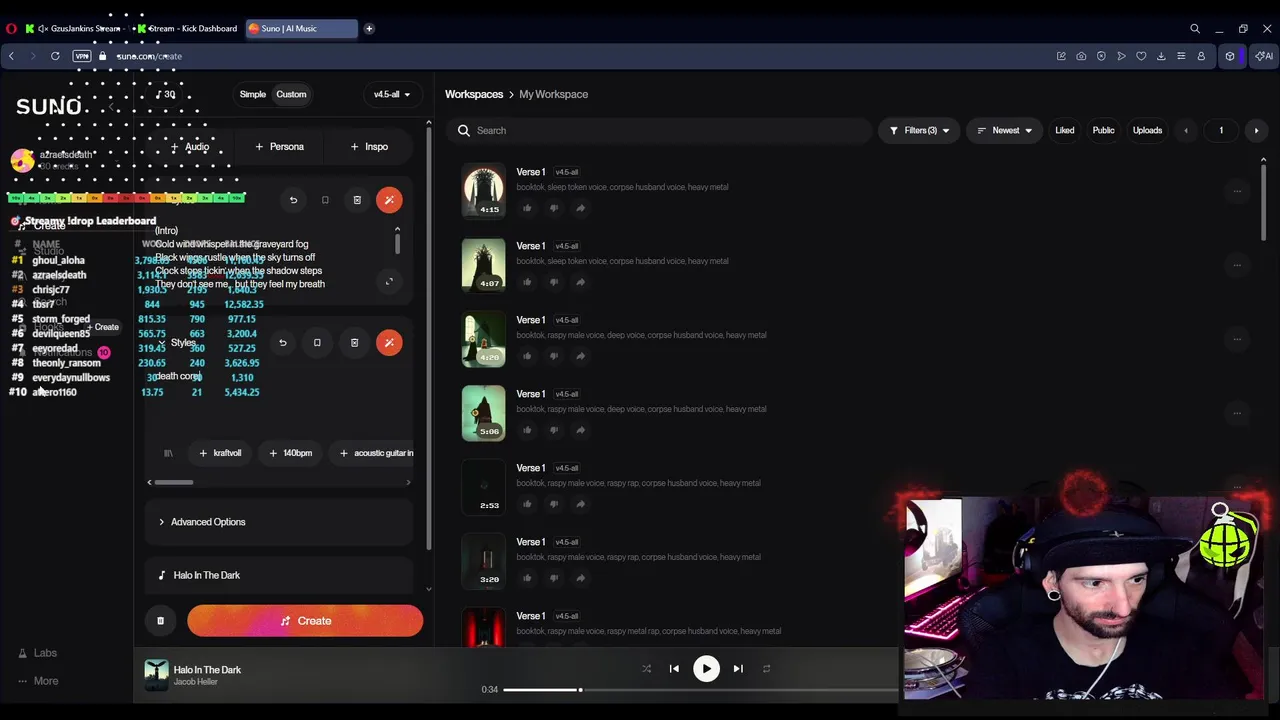This screenshot has width=1280, height=720.
Task: Open the Newest sort dropdown
Action: point(1005,130)
